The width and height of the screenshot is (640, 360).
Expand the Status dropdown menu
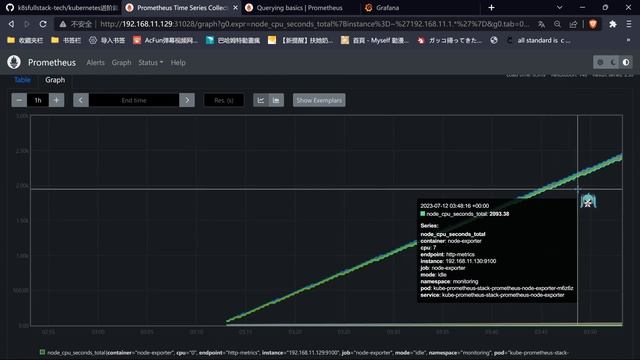[150, 62]
